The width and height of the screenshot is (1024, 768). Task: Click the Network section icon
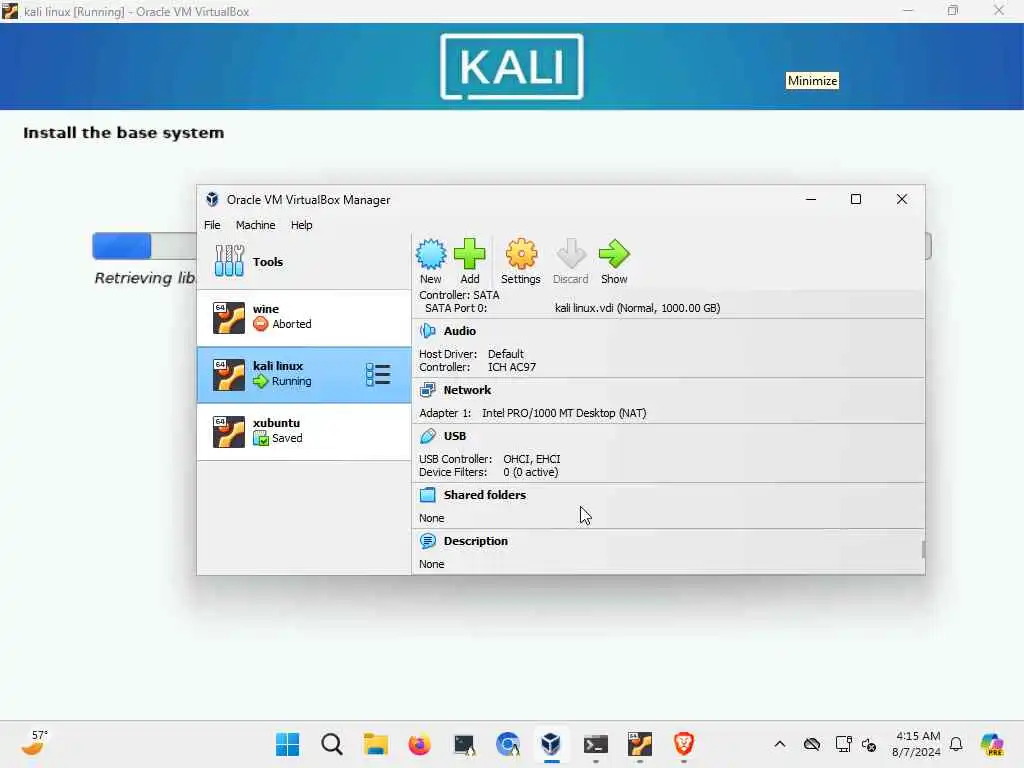(x=428, y=390)
